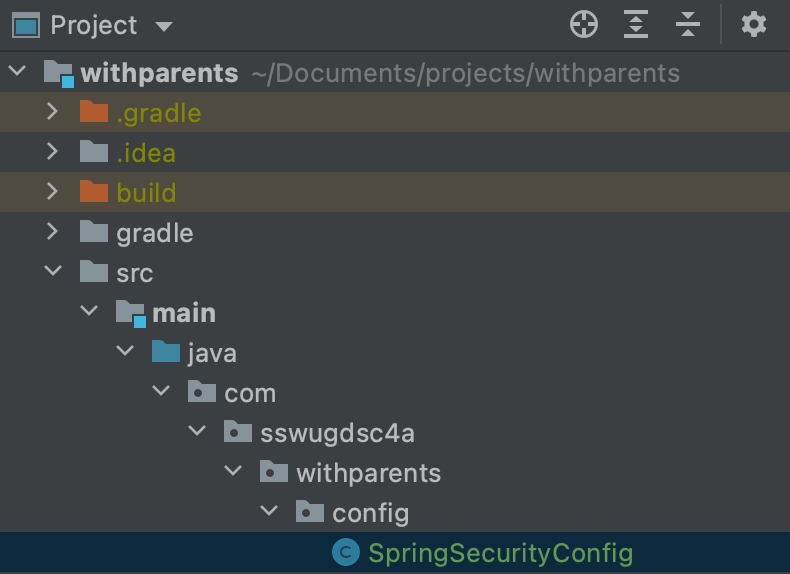Click the Collapse All toolbar icon
Viewport: 790px width, 574px height.
point(688,24)
